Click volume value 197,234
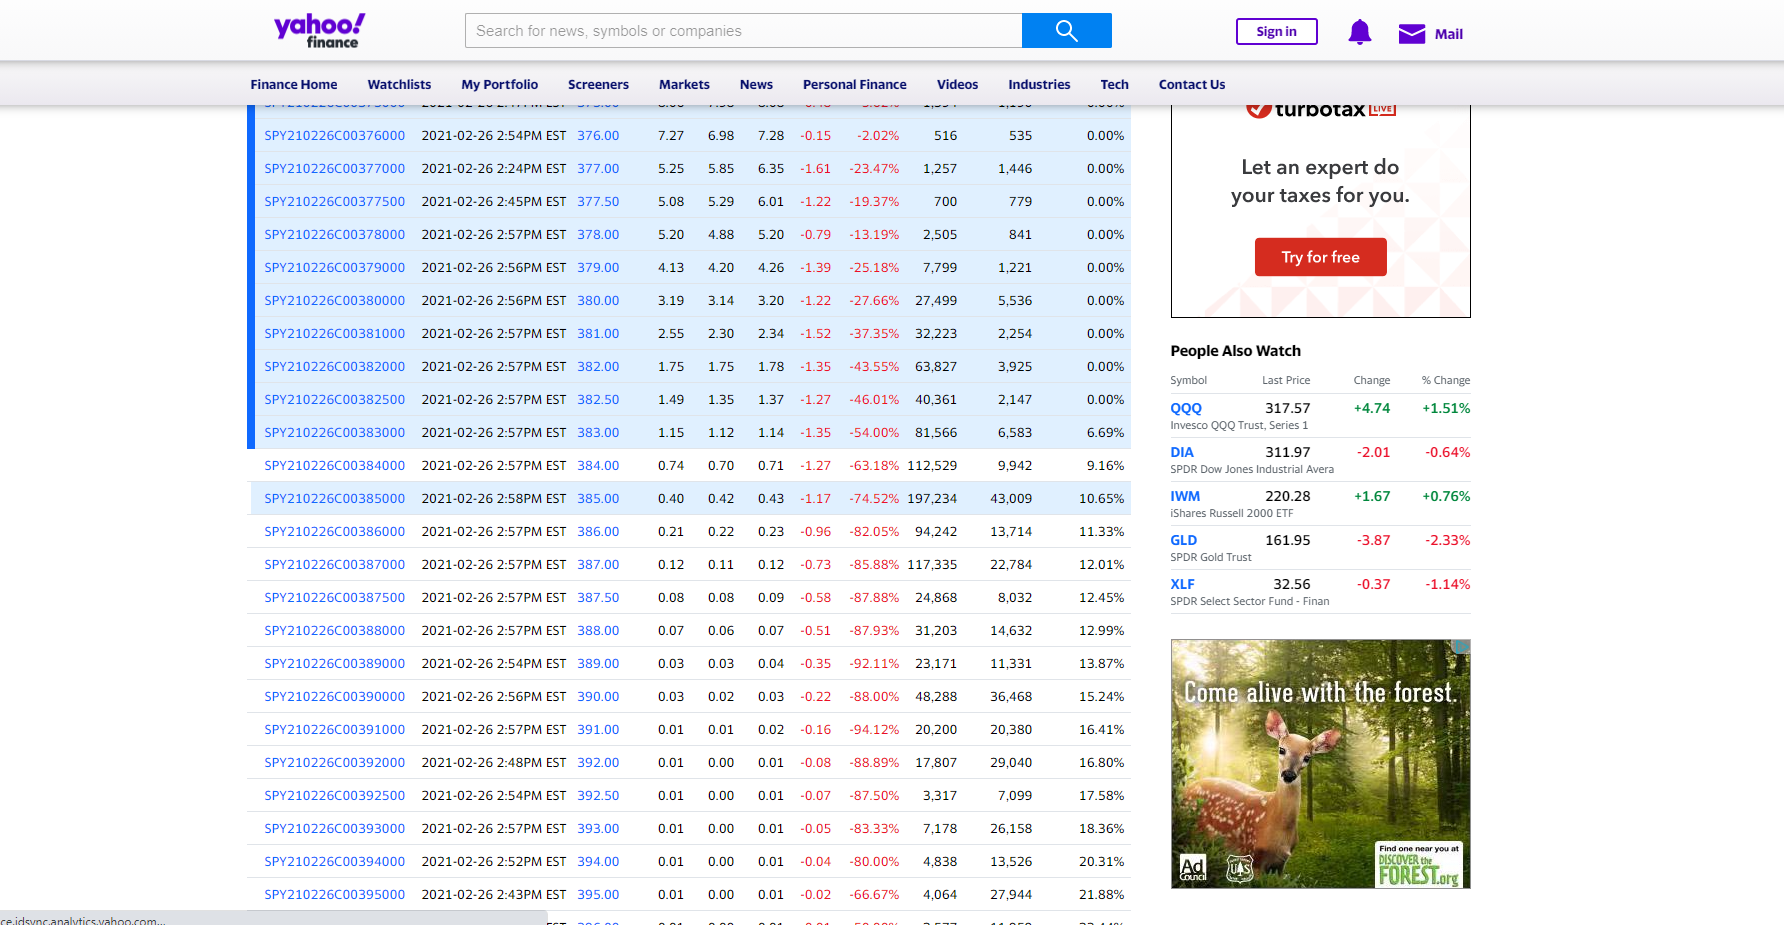 [x=932, y=499]
